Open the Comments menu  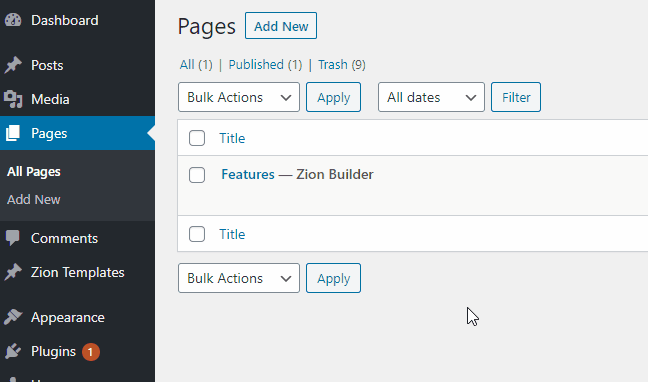[64, 238]
